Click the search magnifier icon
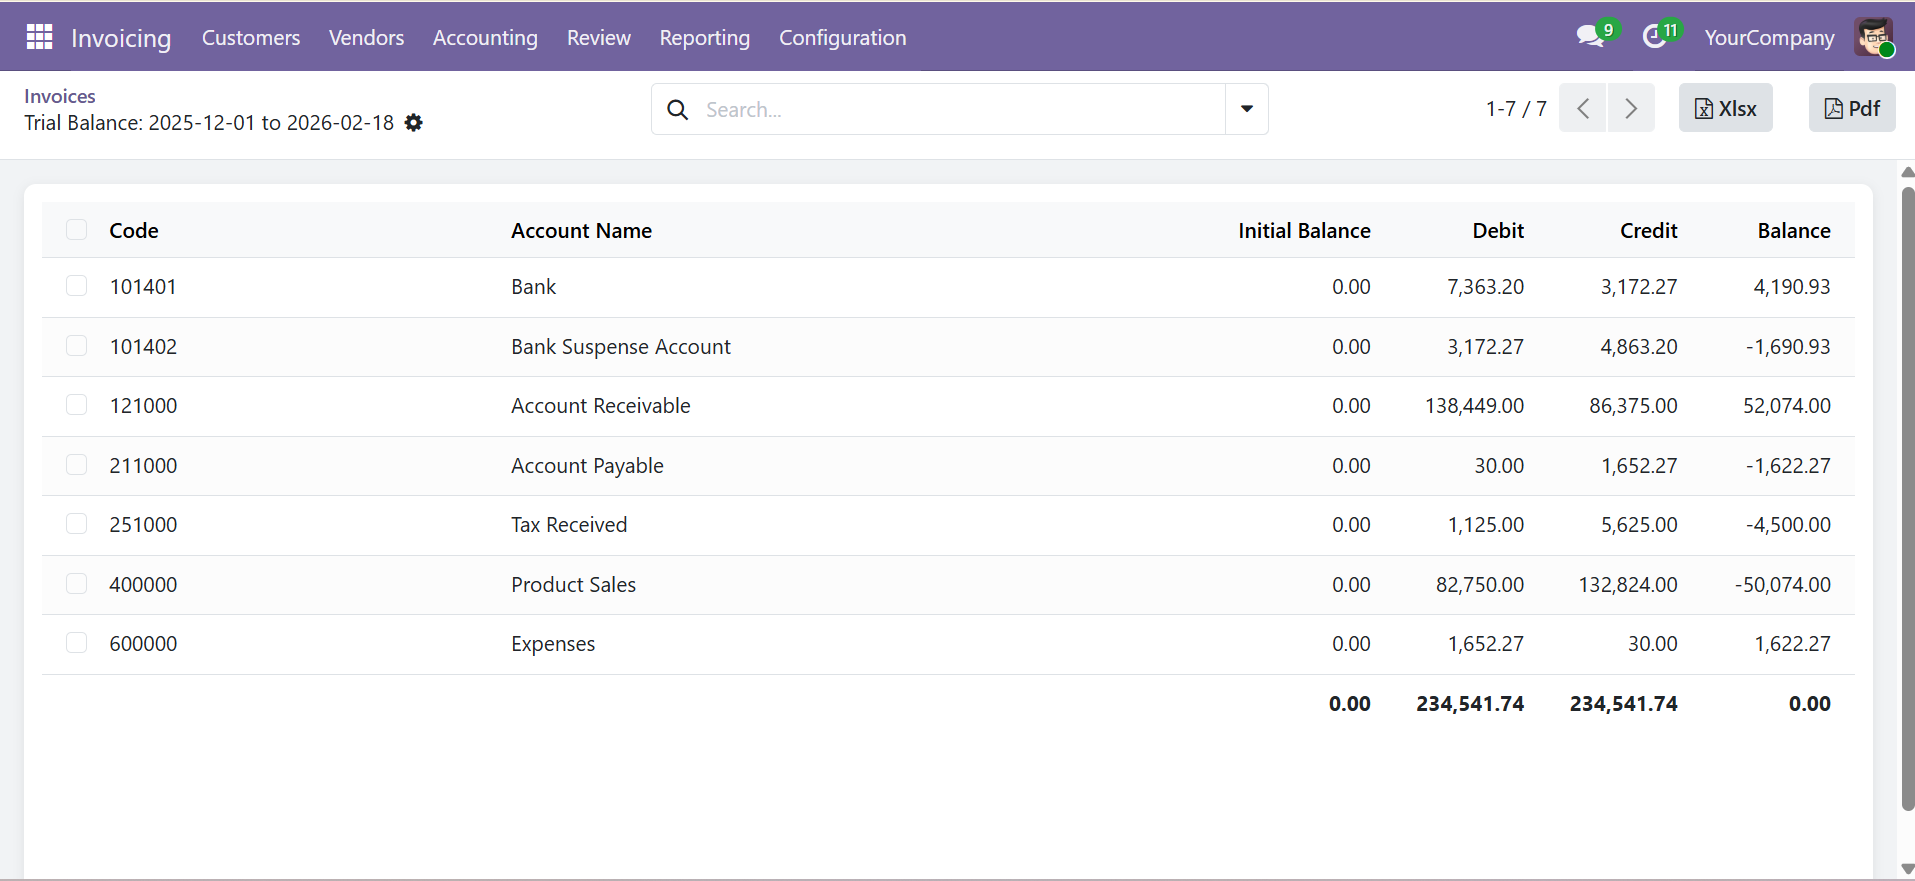This screenshot has height=881, width=1915. (x=678, y=110)
